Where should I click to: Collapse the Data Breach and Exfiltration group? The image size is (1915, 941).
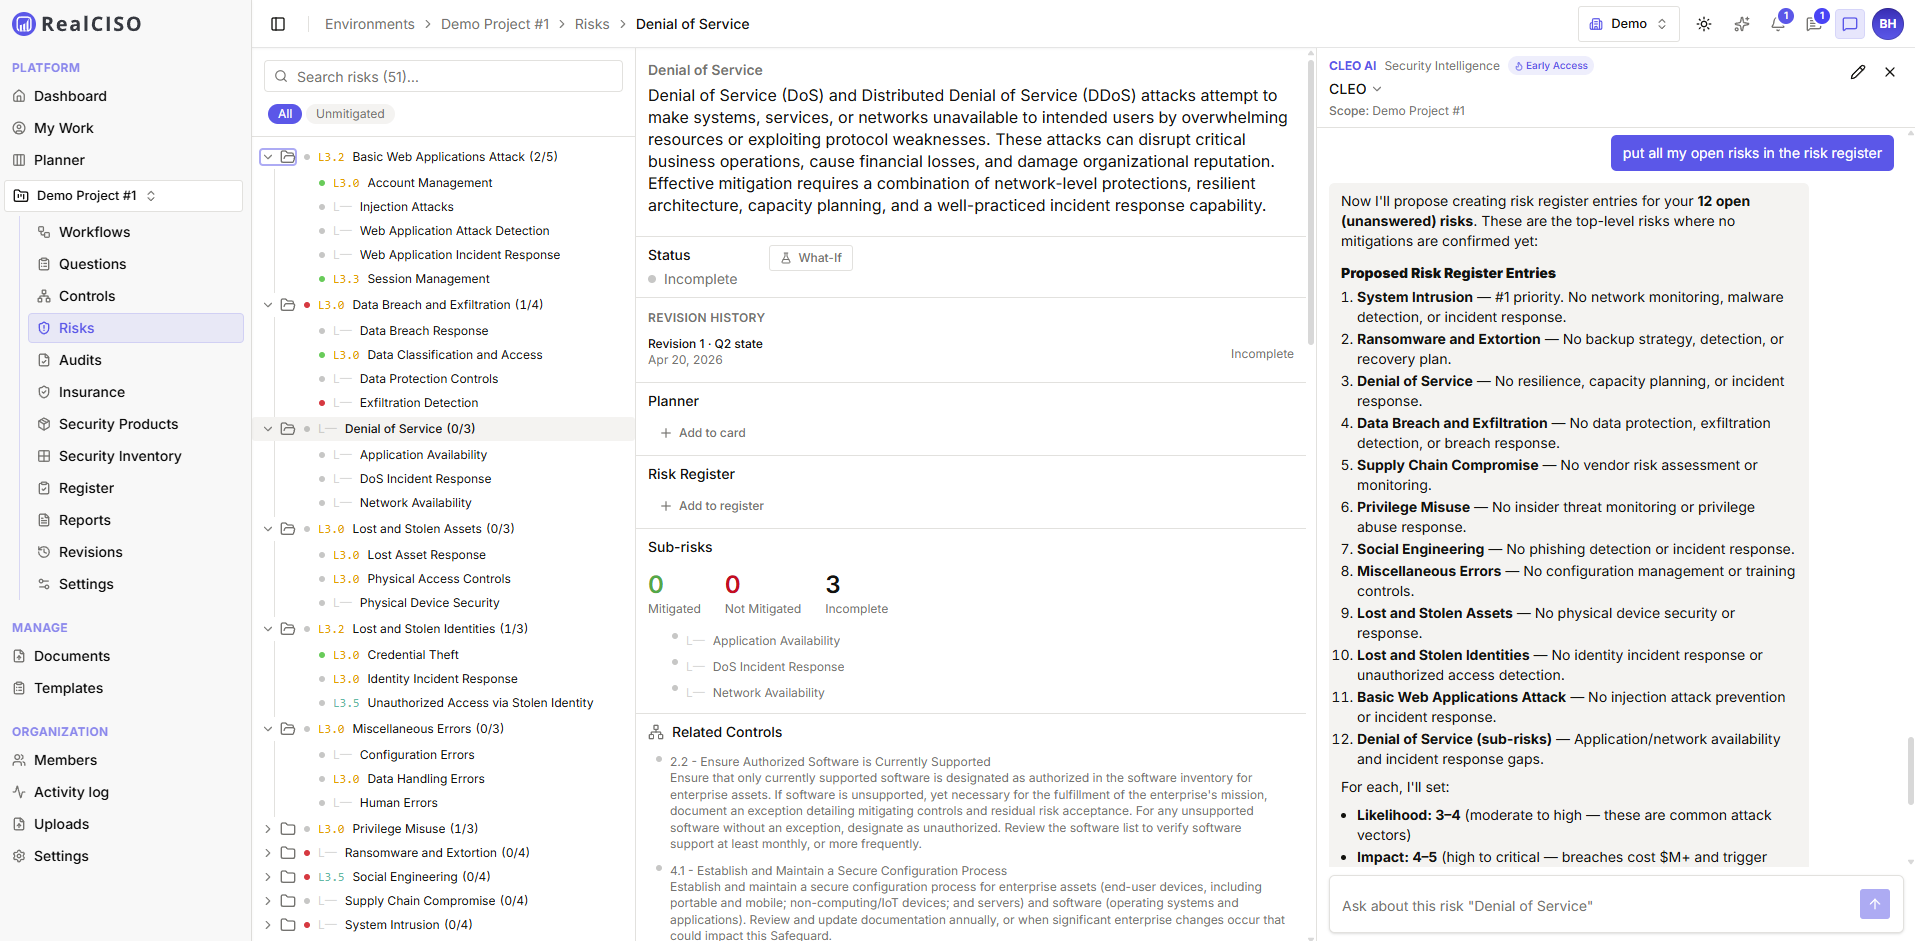tap(268, 305)
